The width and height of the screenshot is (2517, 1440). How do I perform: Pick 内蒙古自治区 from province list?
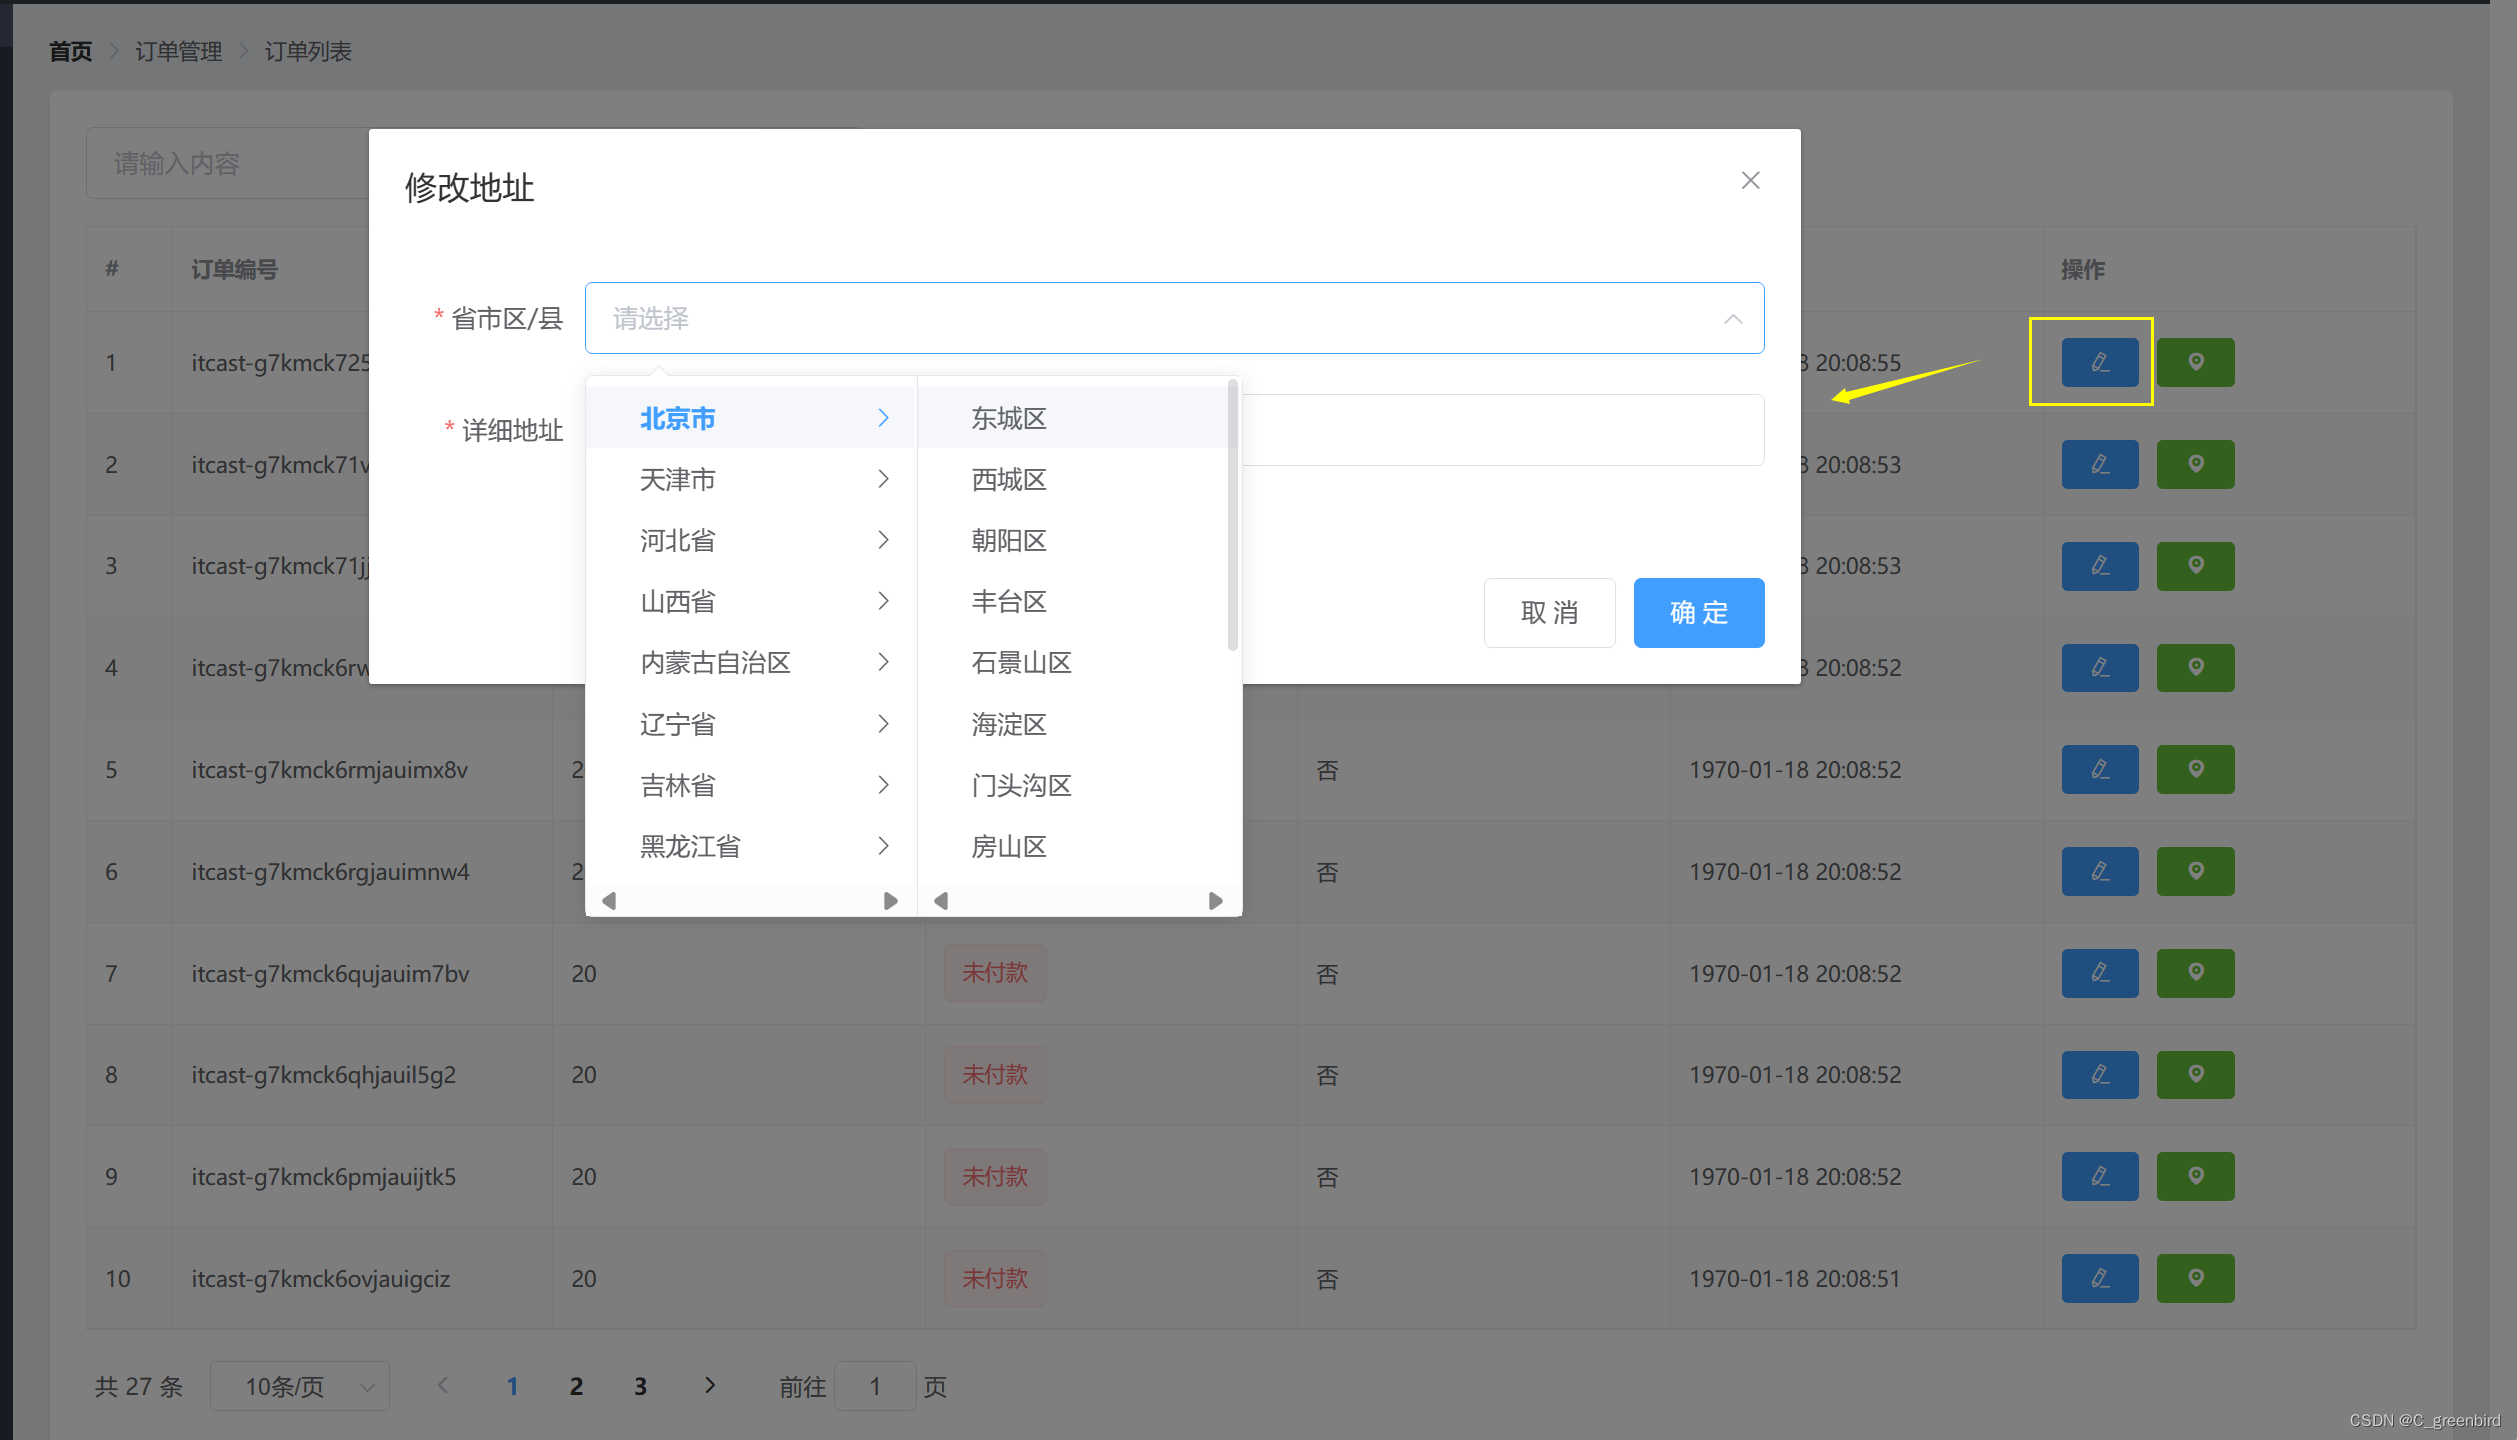[x=751, y=662]
